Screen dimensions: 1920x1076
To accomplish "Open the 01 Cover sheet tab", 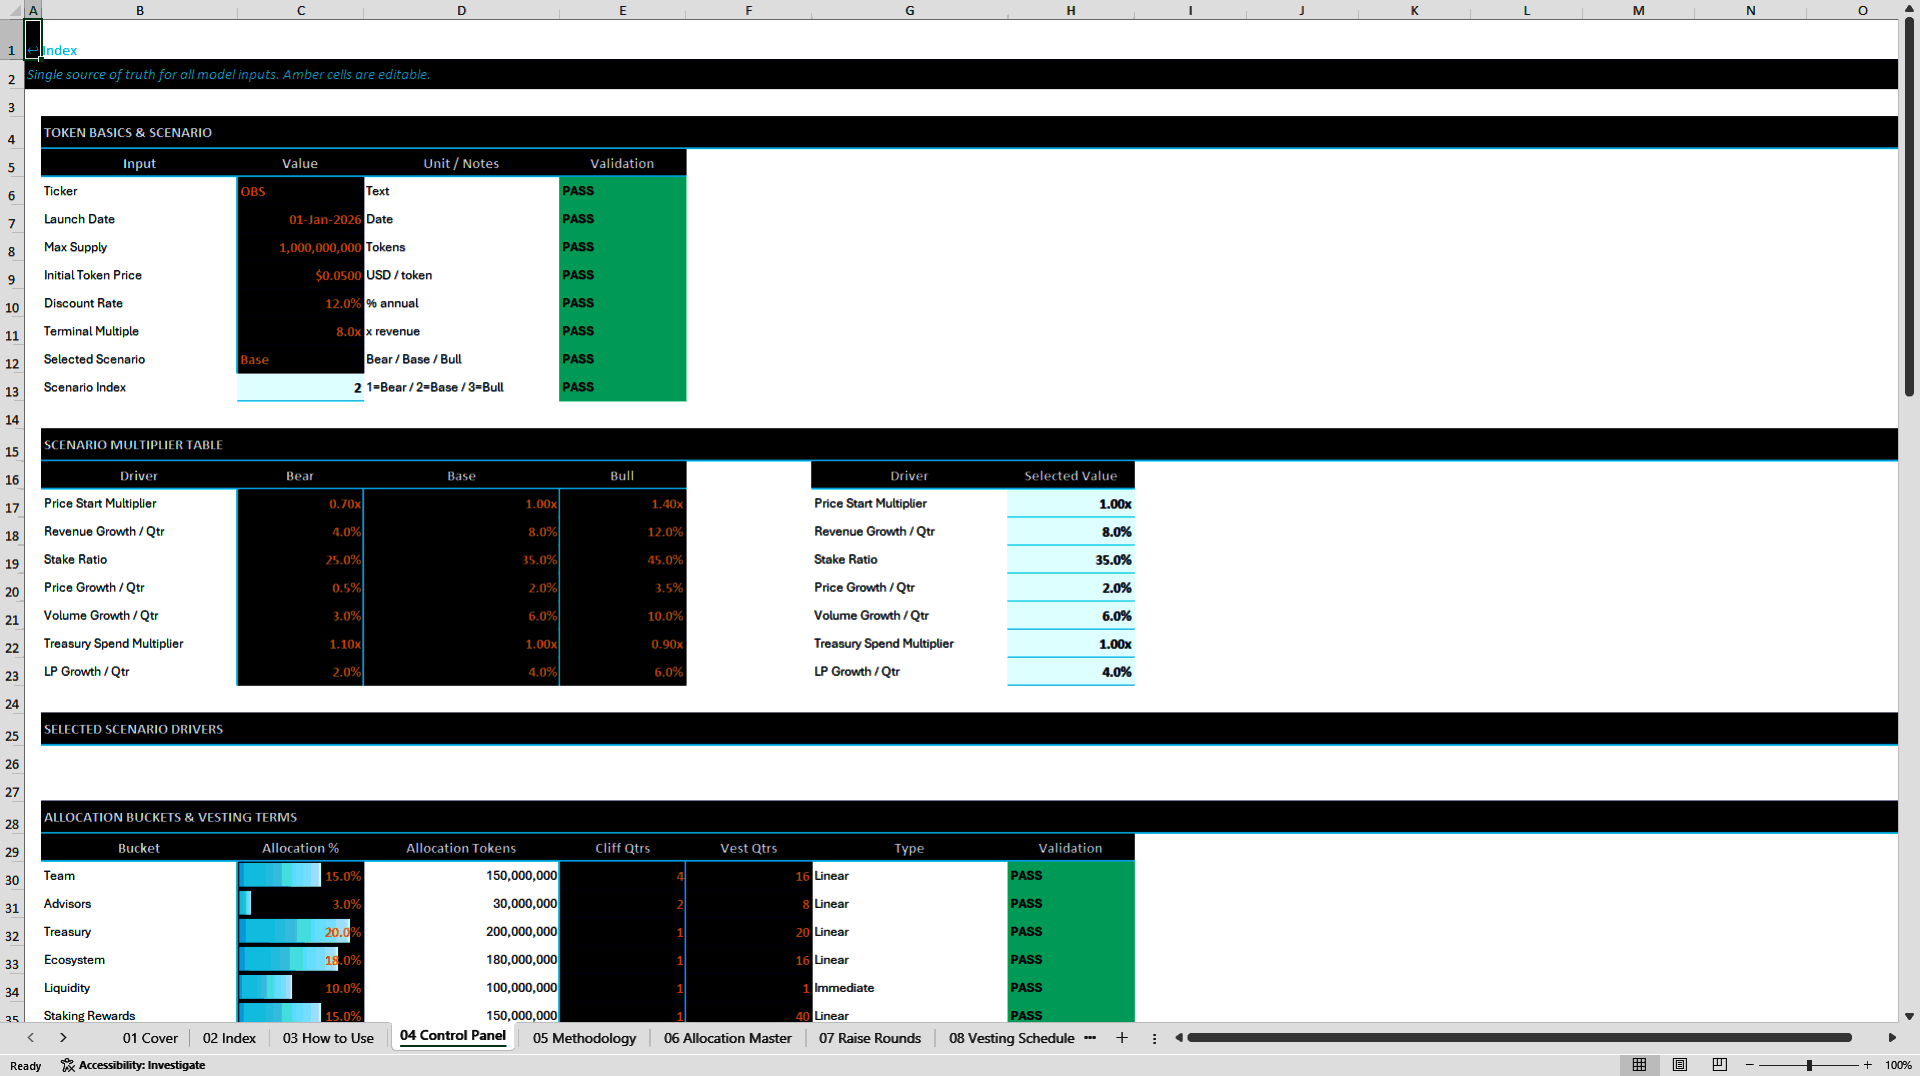I will 150,1038.
